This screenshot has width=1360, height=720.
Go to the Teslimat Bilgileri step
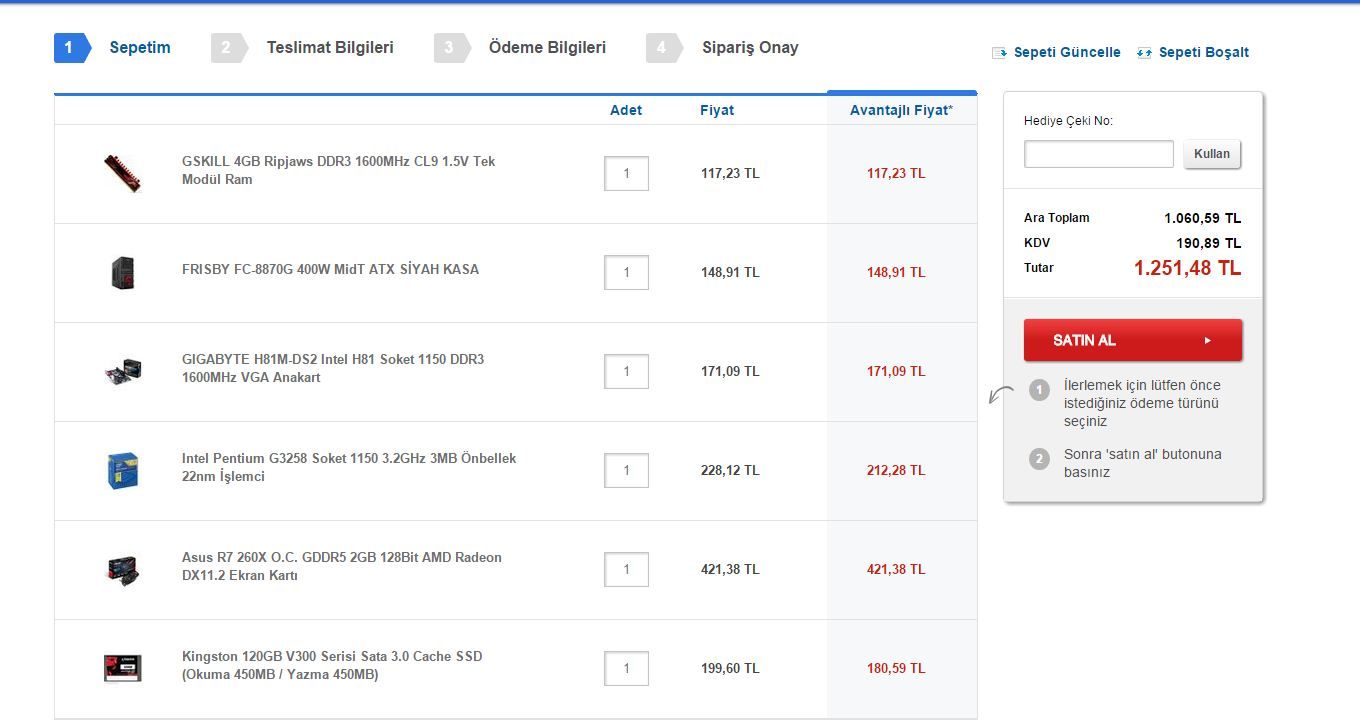coord(329,48)
